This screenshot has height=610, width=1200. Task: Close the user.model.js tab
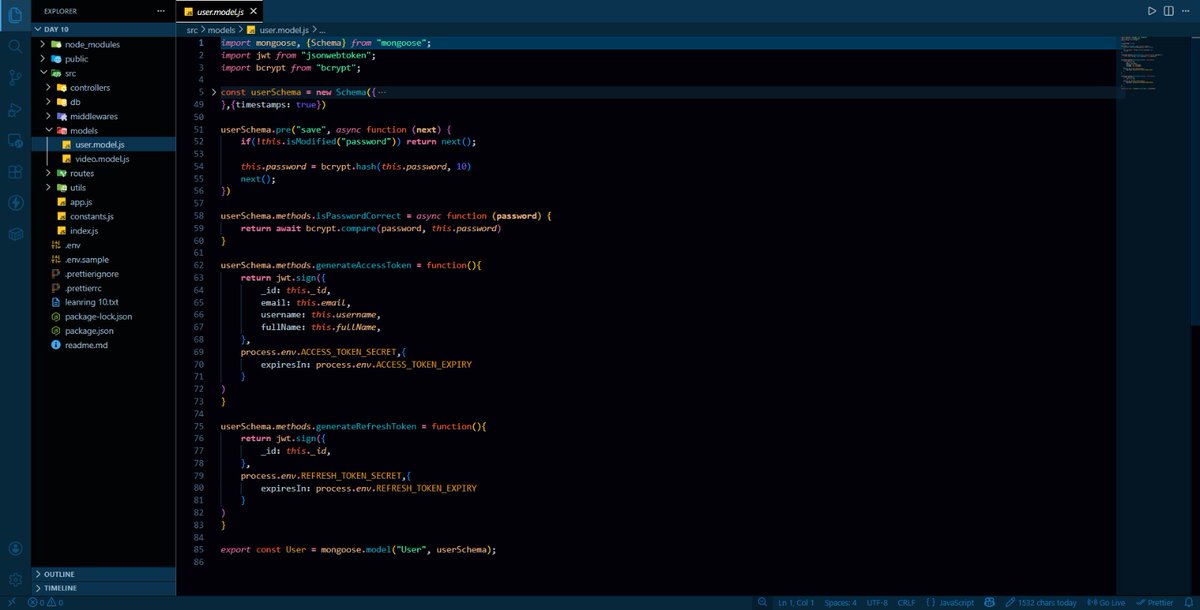(x=253, y=11)
